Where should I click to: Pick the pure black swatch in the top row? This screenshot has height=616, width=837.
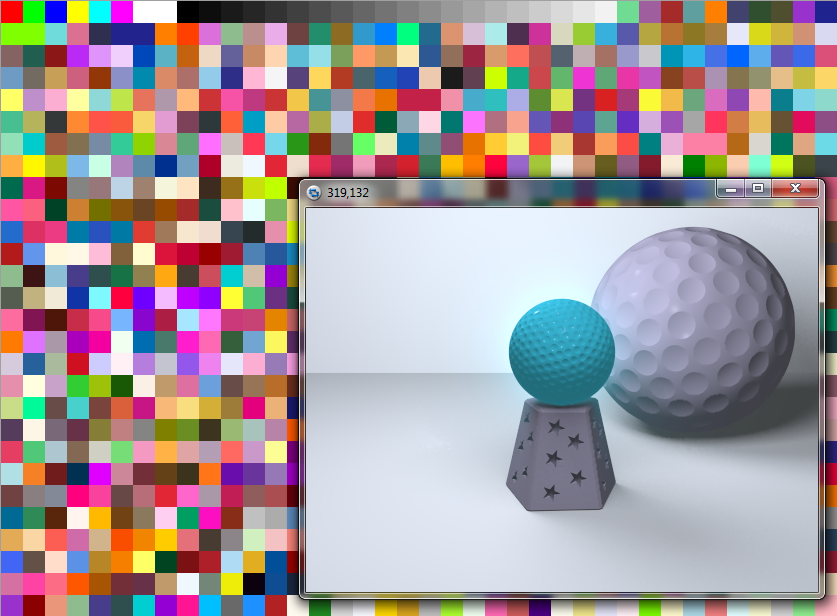(187, 11)
